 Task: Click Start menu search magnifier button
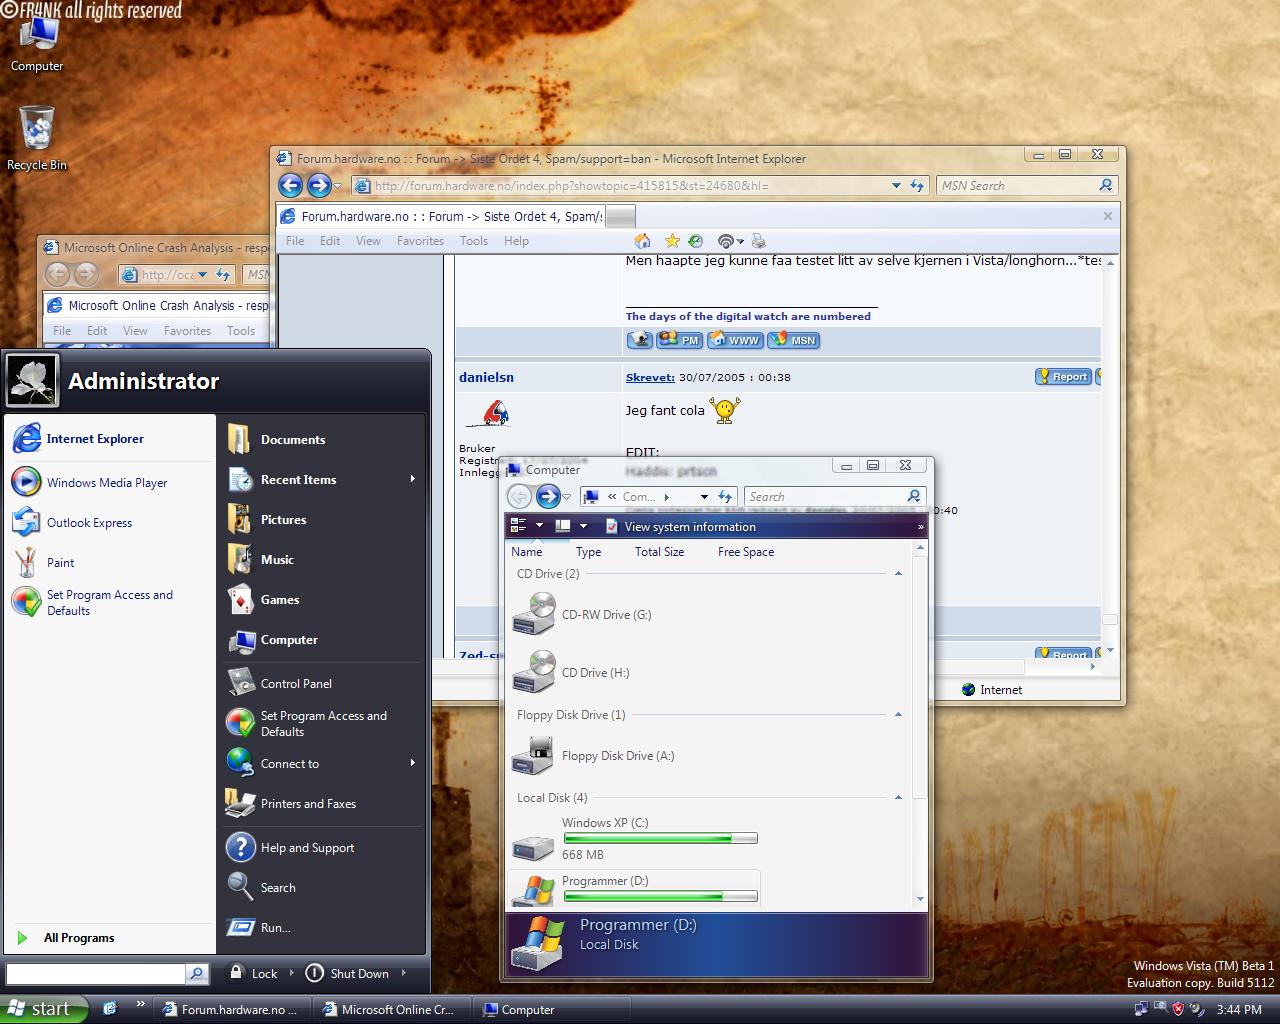click(197, 973)
